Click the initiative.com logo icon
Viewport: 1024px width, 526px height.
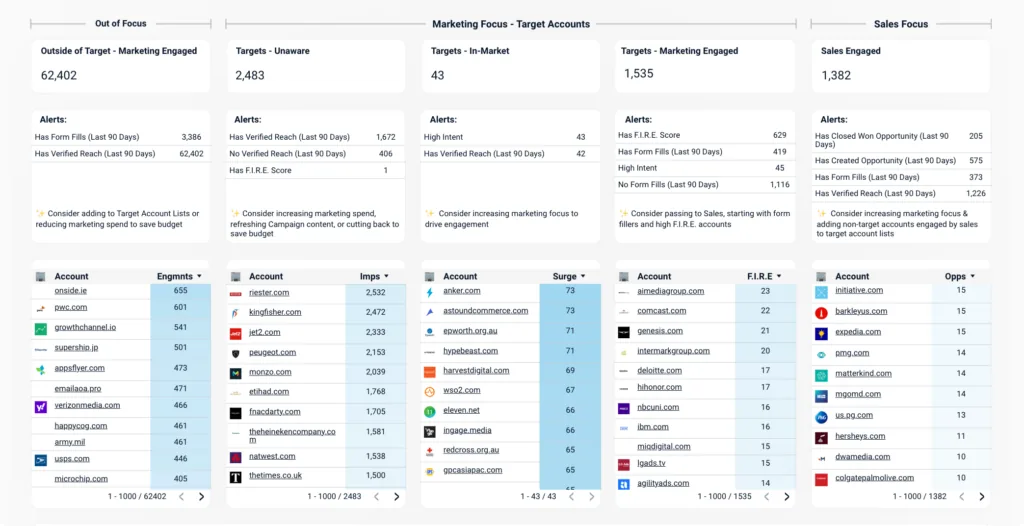821,292
